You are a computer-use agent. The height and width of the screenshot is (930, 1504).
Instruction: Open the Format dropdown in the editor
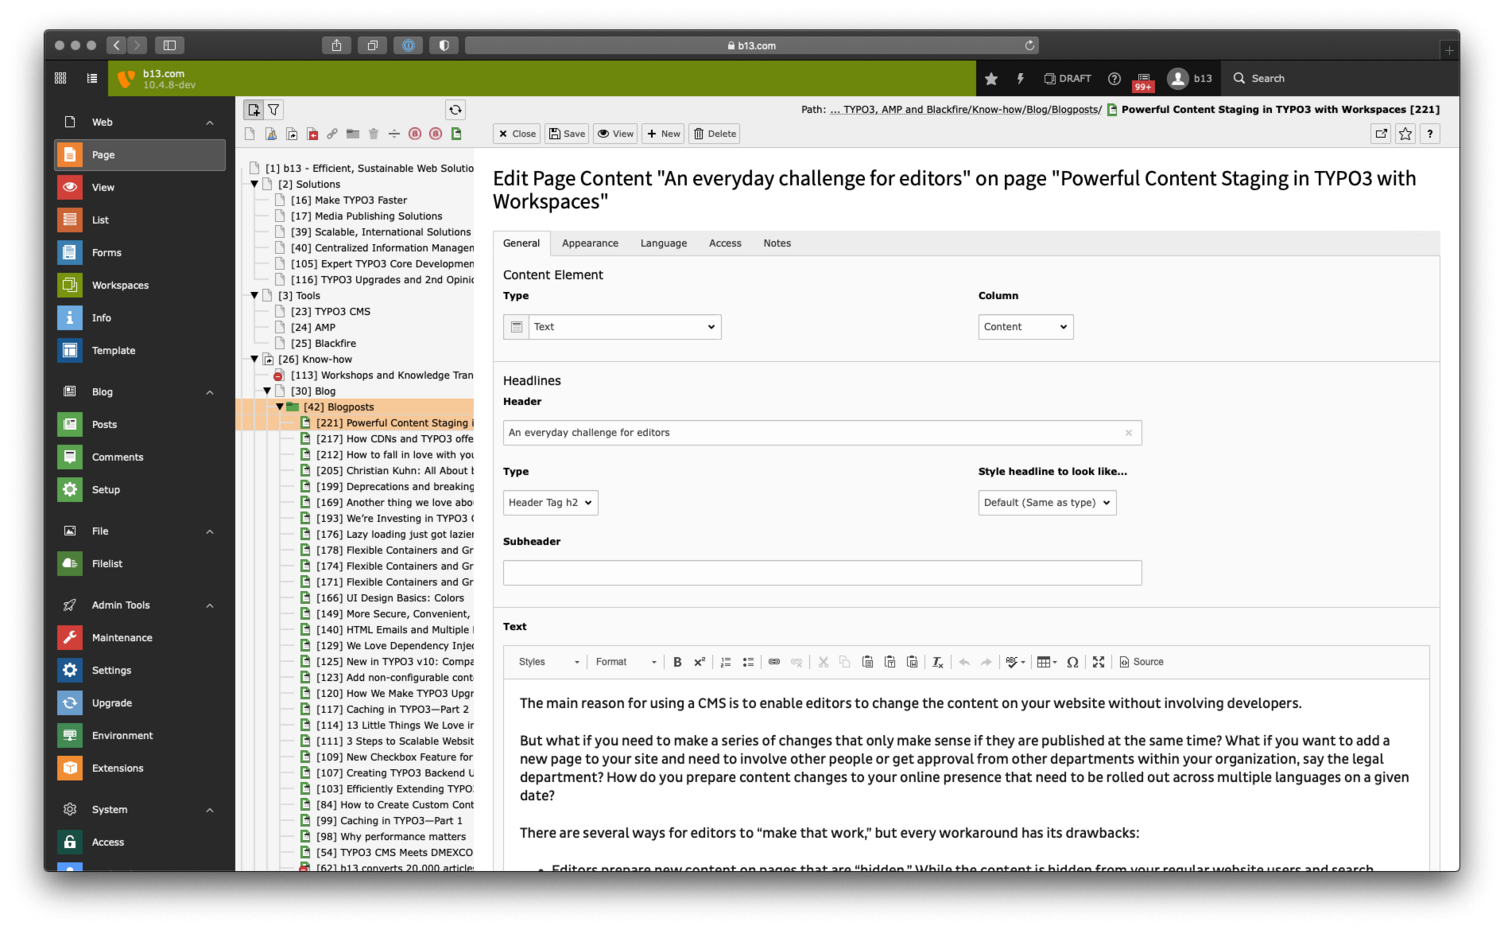click(623, 661)
